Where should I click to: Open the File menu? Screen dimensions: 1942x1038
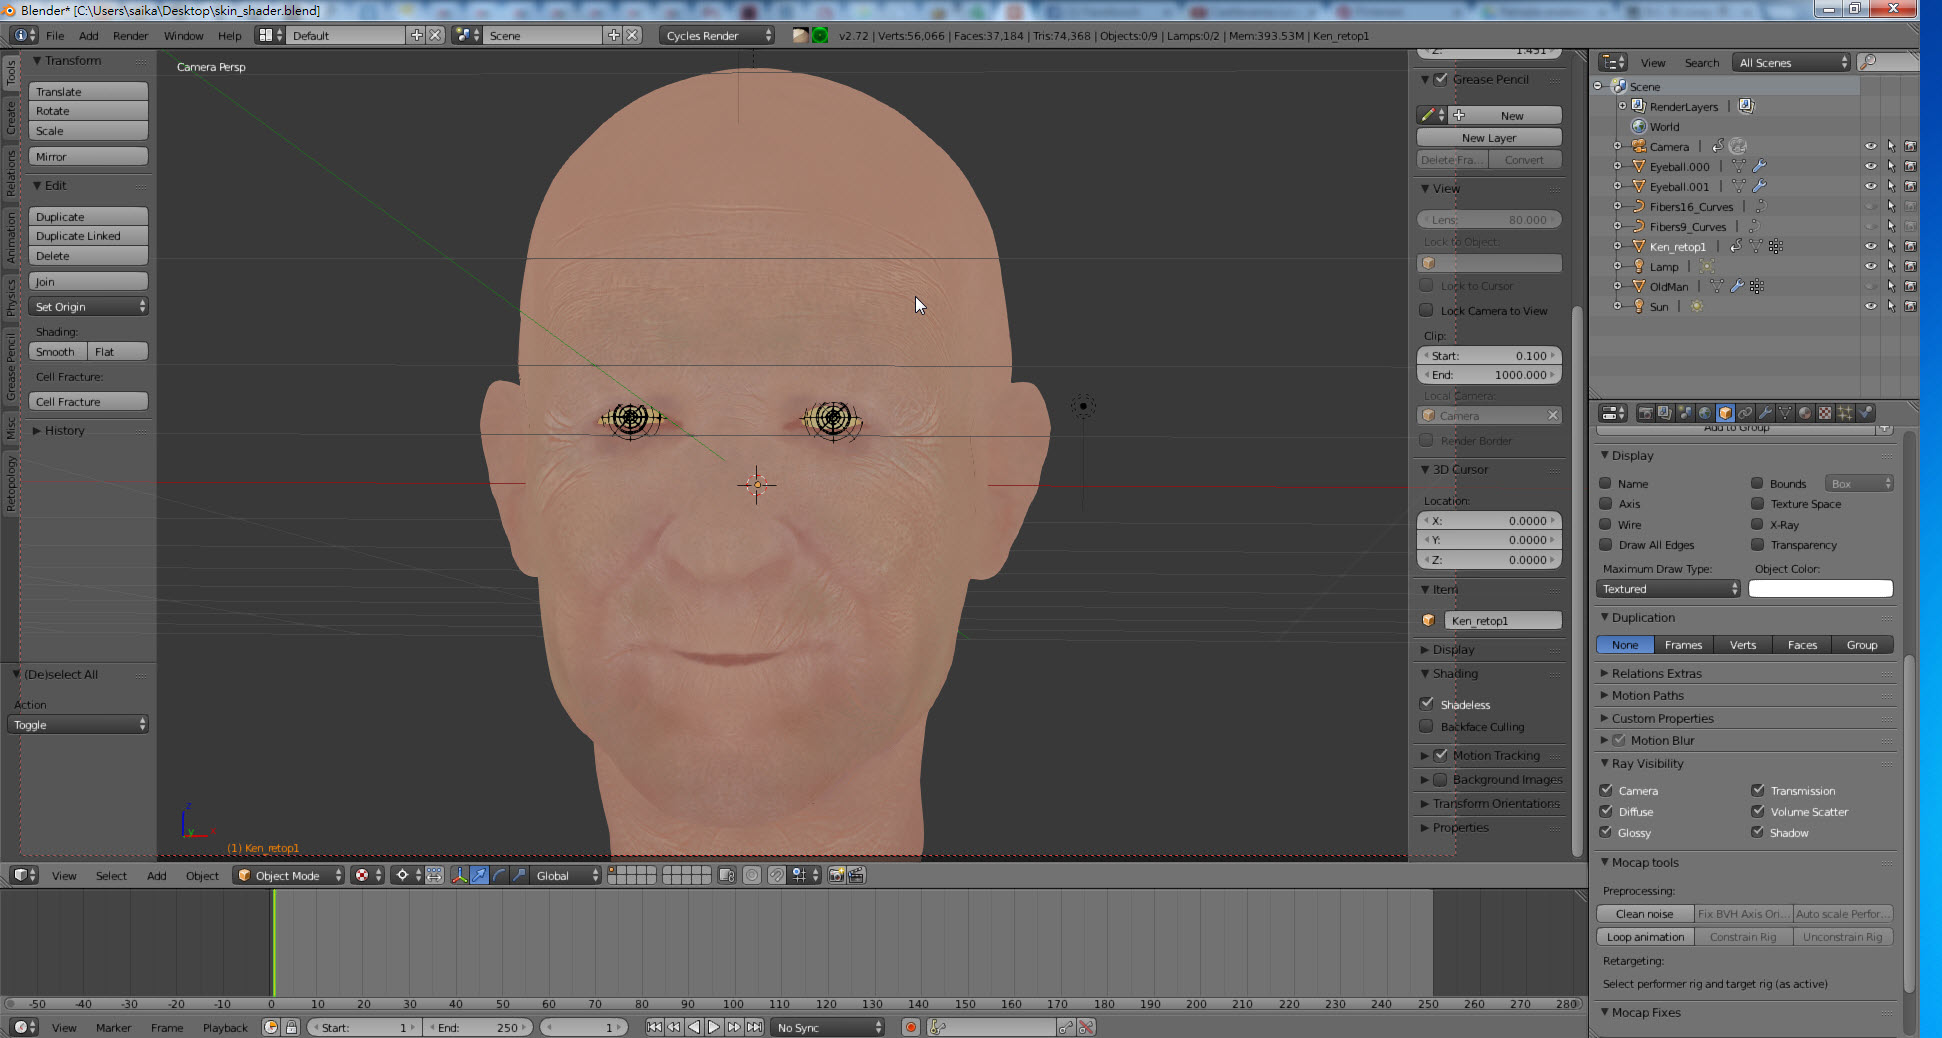[x=55, y=35]
